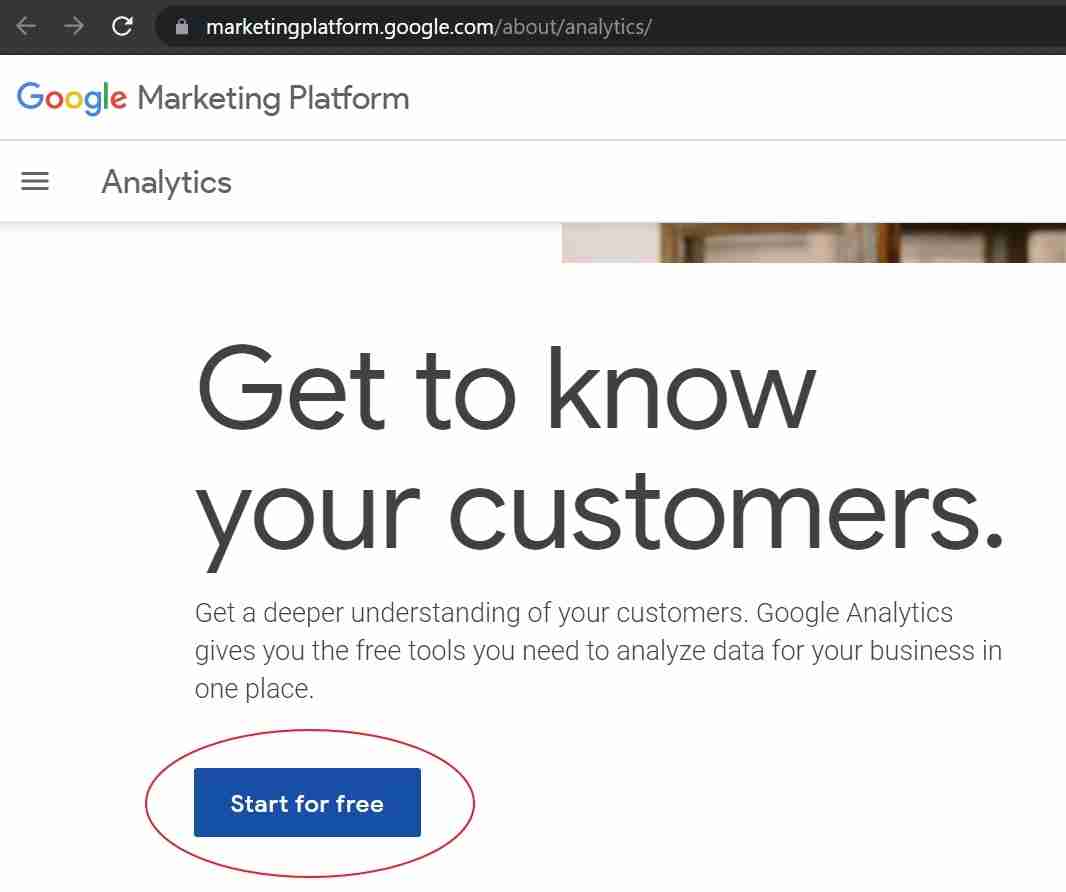1066x892 pixels.
Task: Click the hero photo strip below the header
Action: 814,243
